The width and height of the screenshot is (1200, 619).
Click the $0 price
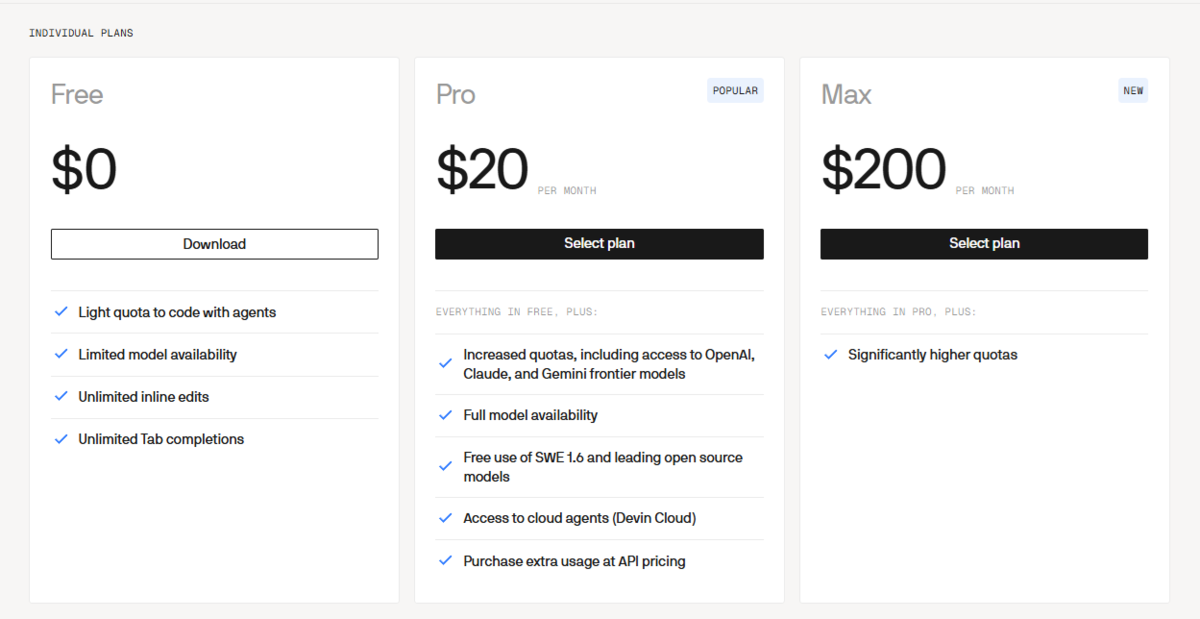coord(84,170)
